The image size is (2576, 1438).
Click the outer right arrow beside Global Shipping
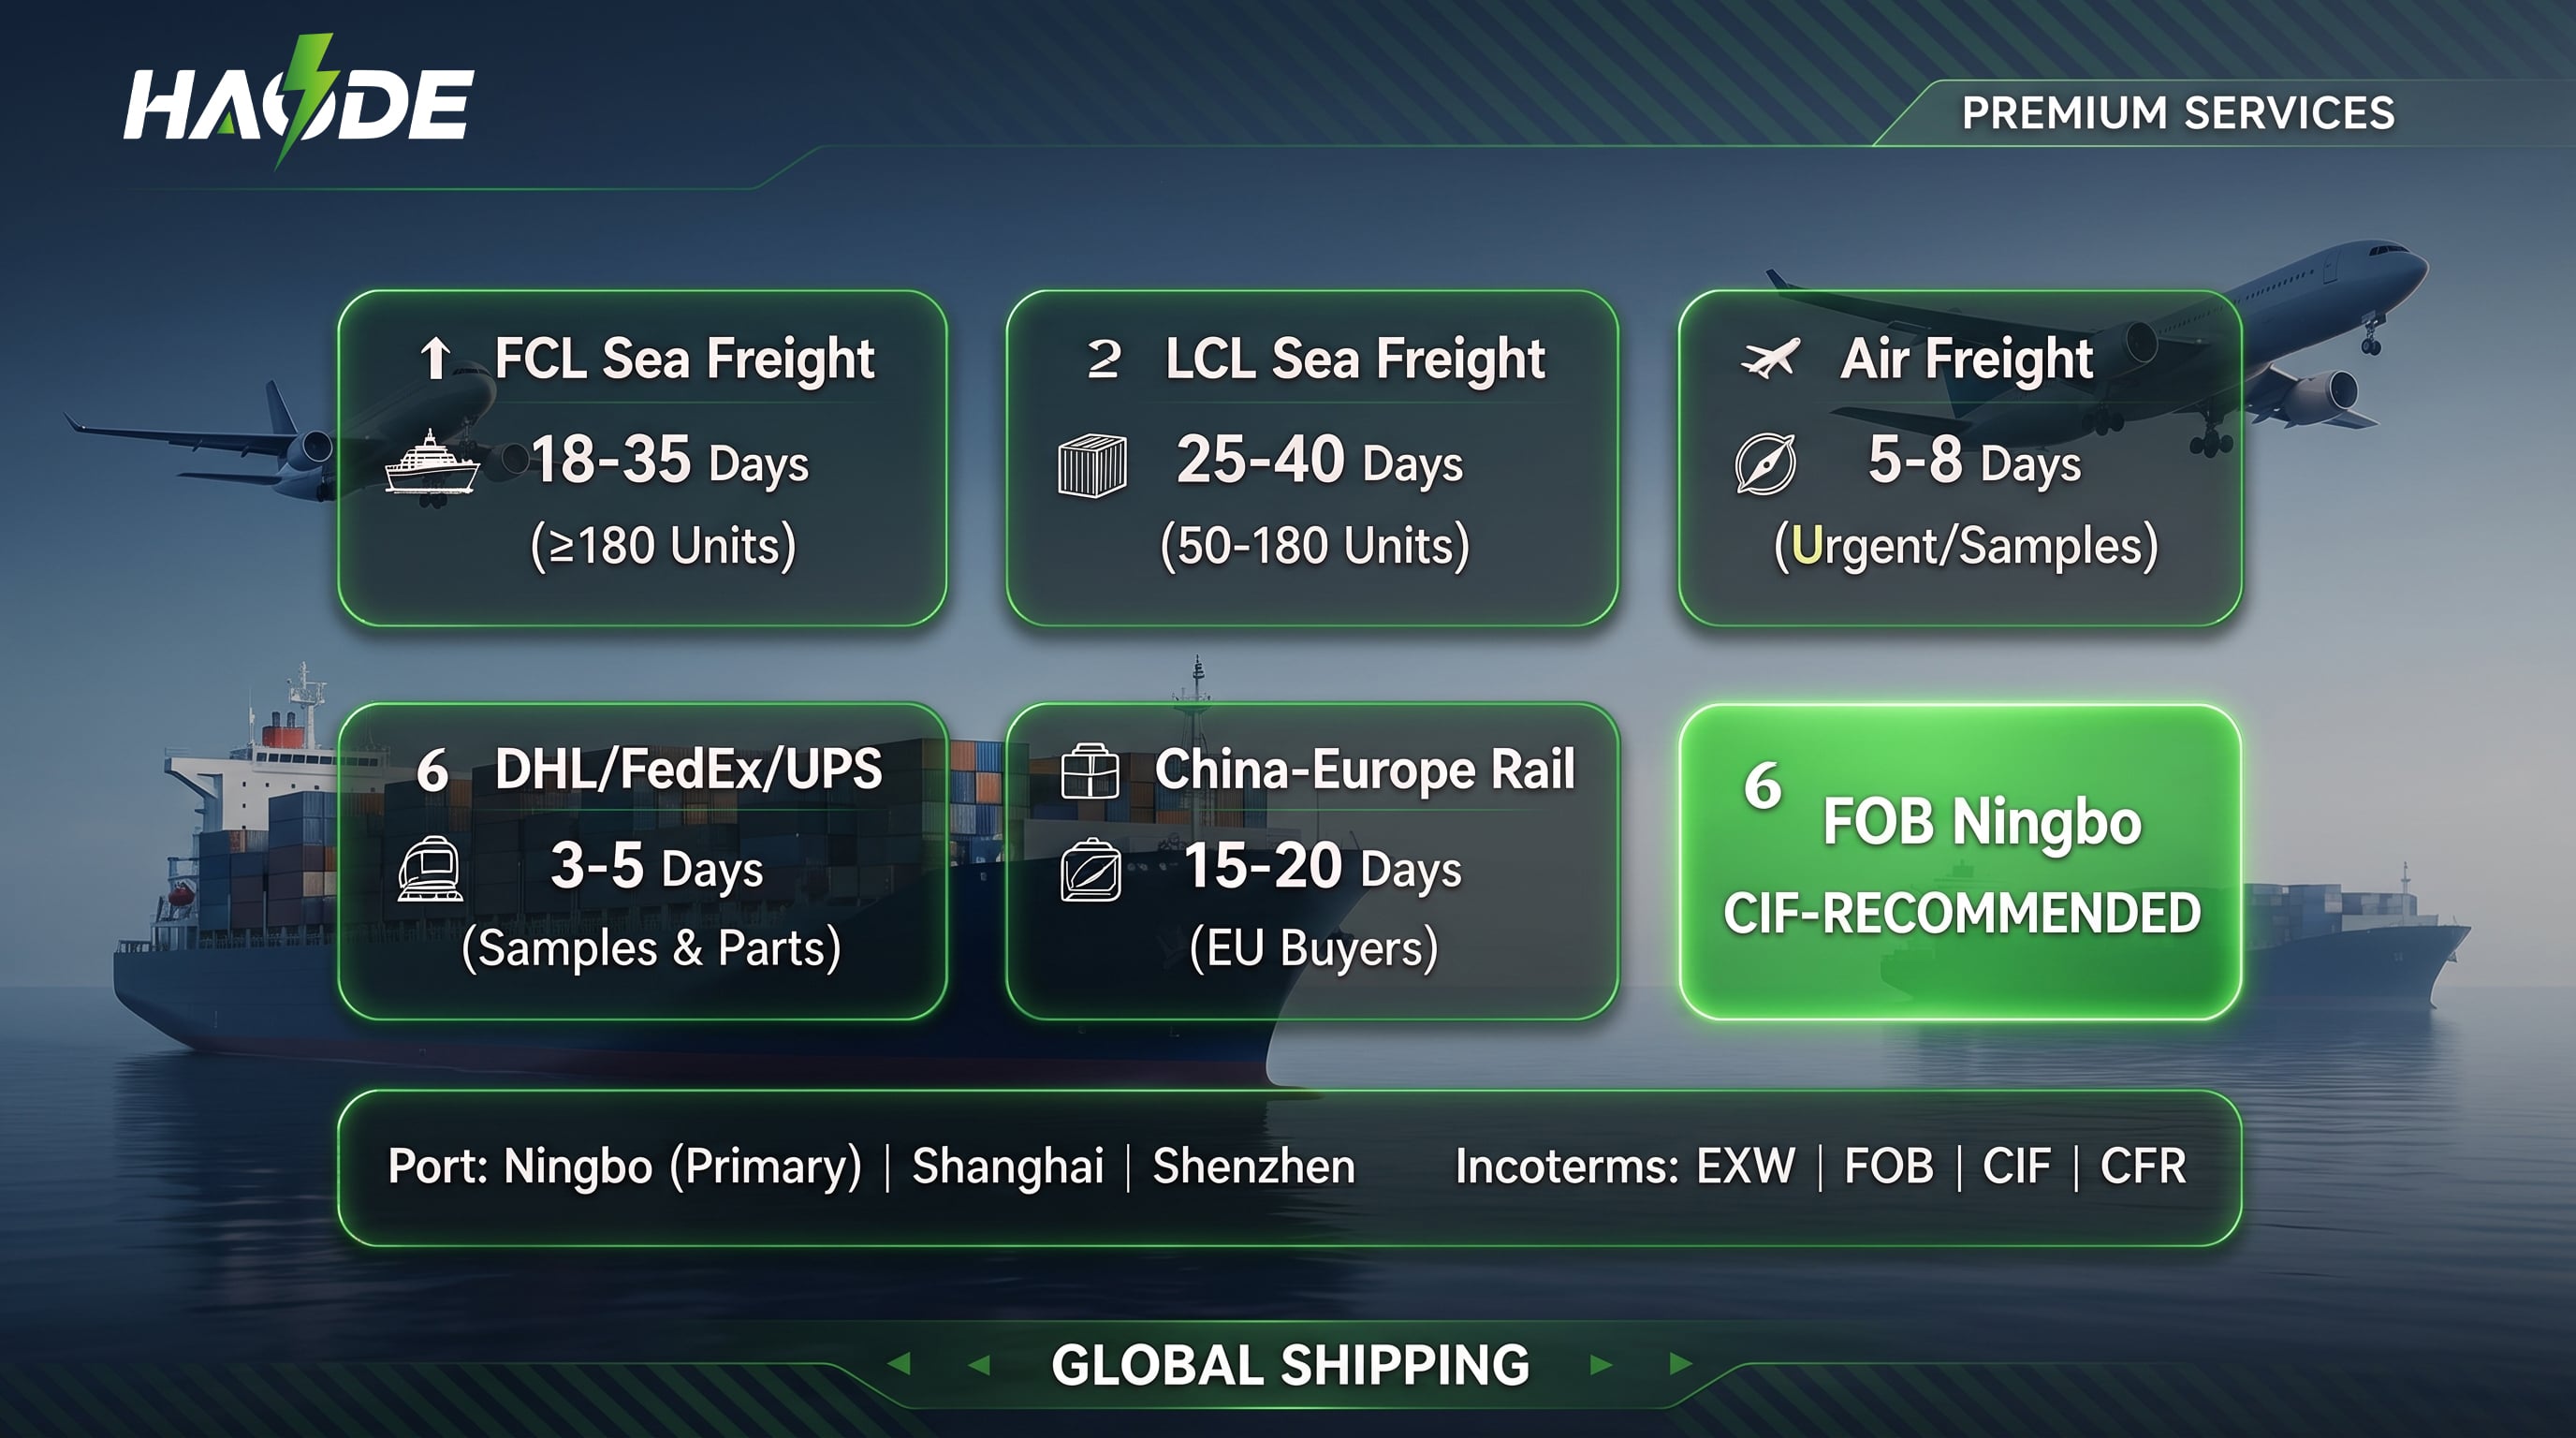click(1682, 1363)
